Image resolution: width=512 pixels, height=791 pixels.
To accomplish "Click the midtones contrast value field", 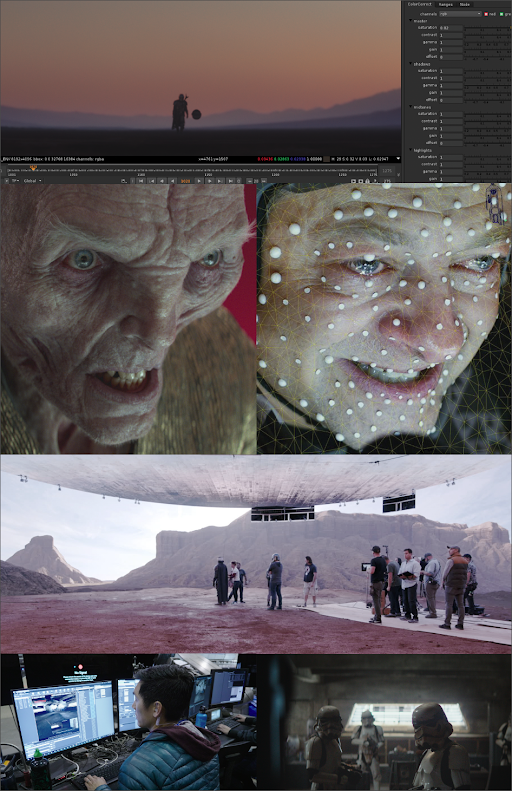I will coord(450,121).
